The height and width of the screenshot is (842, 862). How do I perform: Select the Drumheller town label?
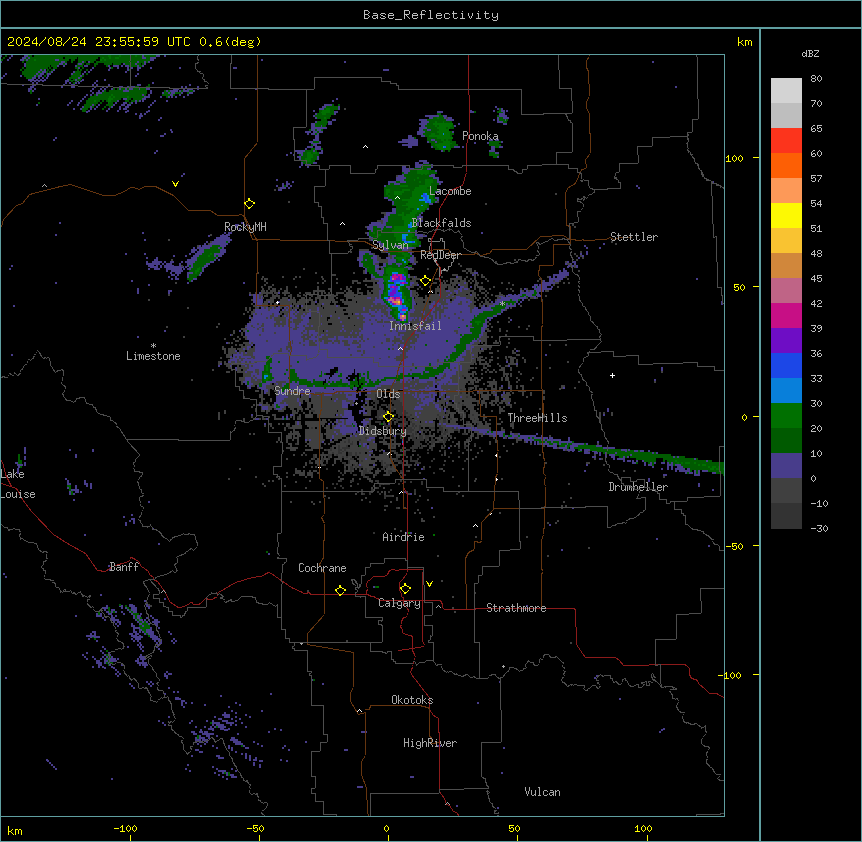pos(638,487)
